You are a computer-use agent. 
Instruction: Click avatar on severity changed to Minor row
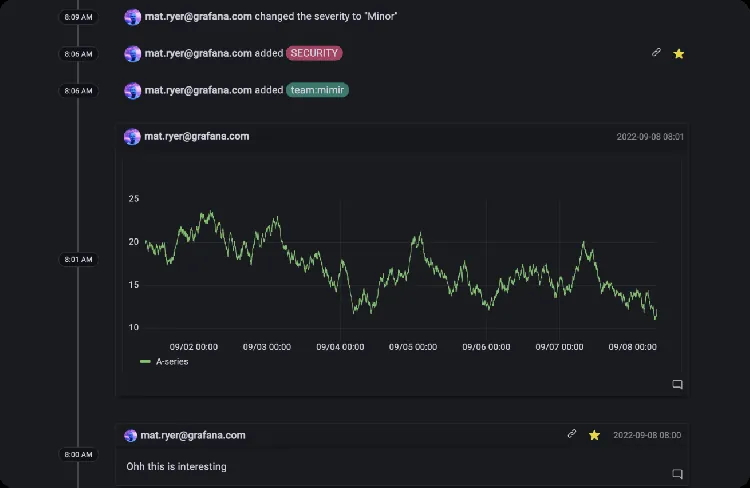coord(132,17)
